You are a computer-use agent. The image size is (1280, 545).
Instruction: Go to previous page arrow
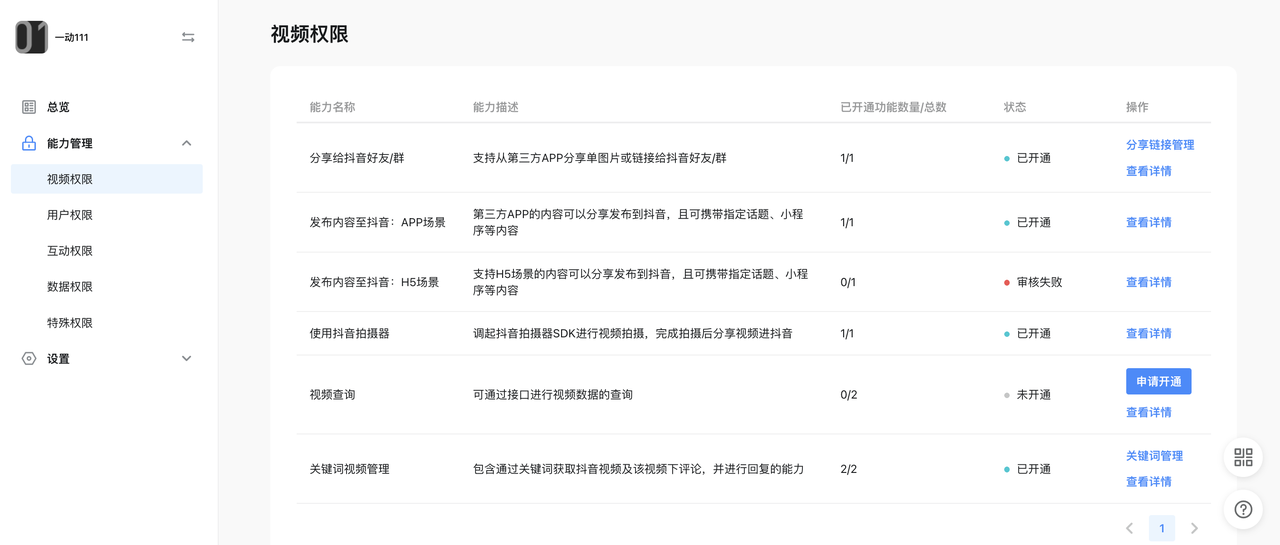coord(1129,528)
